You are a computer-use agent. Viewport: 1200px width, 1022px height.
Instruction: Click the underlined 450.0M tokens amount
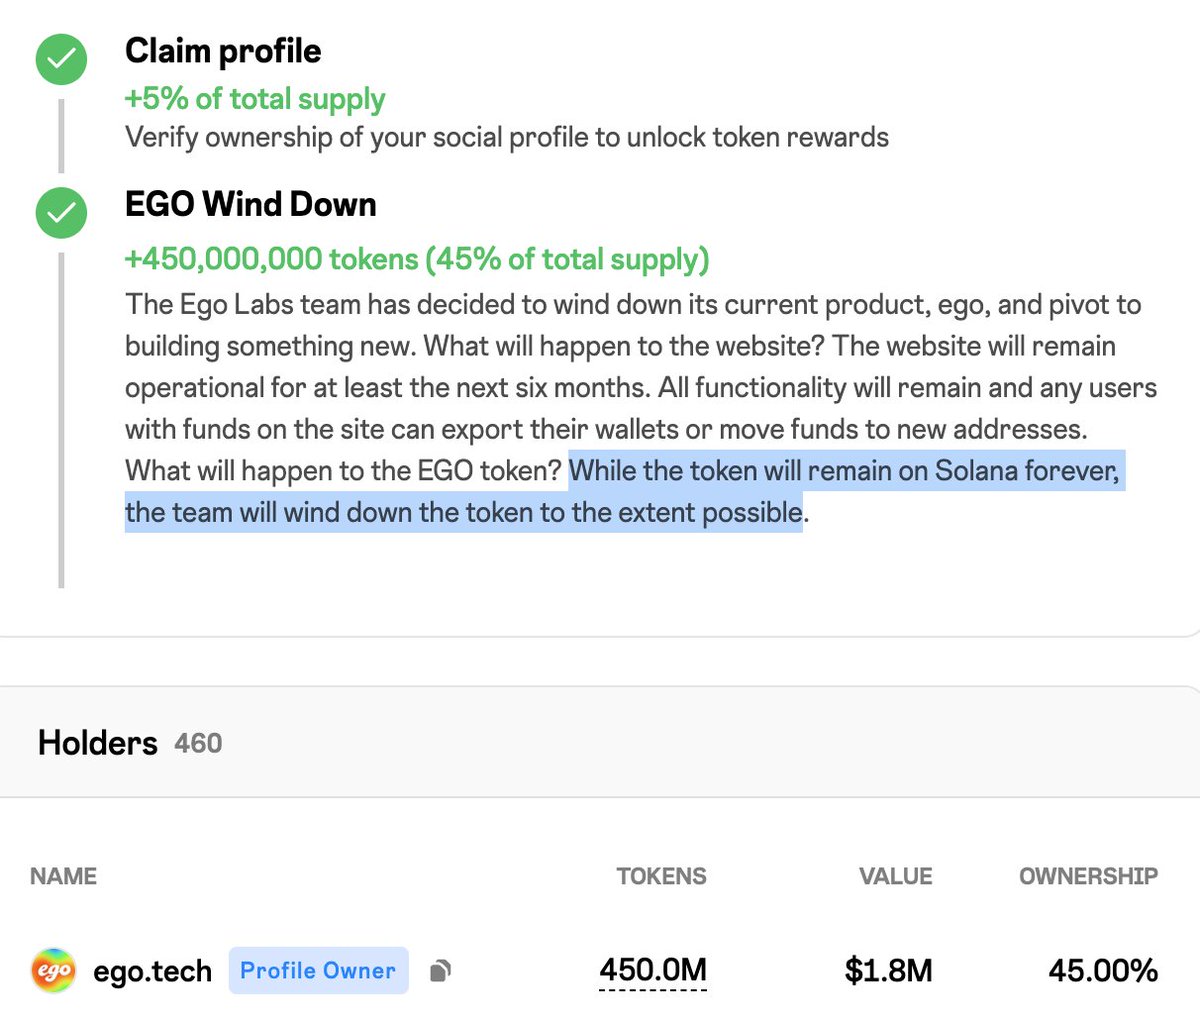pos(653,970)
